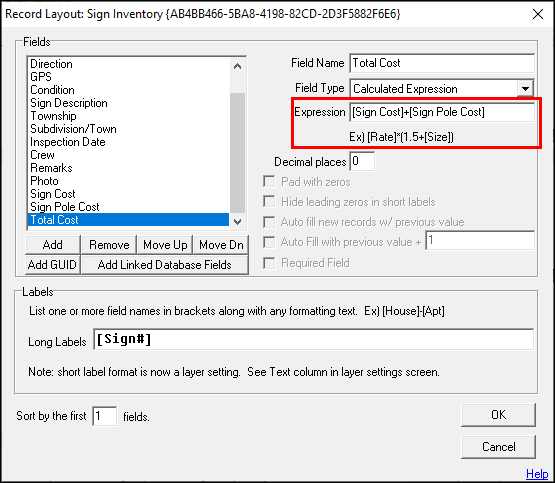
Task: Click the Field Name input box
Action: click(442, 63)
